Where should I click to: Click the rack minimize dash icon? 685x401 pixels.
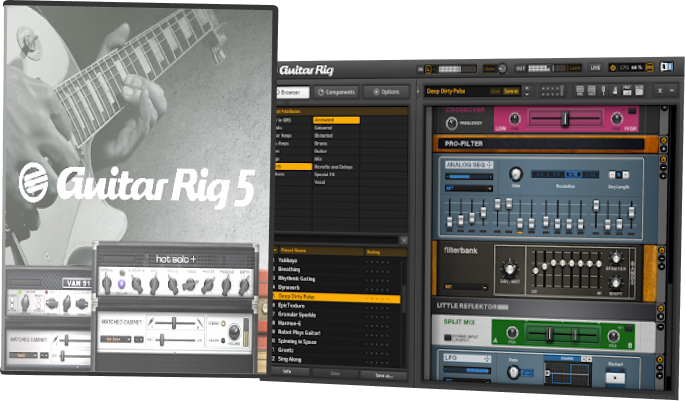pos(672,90)
